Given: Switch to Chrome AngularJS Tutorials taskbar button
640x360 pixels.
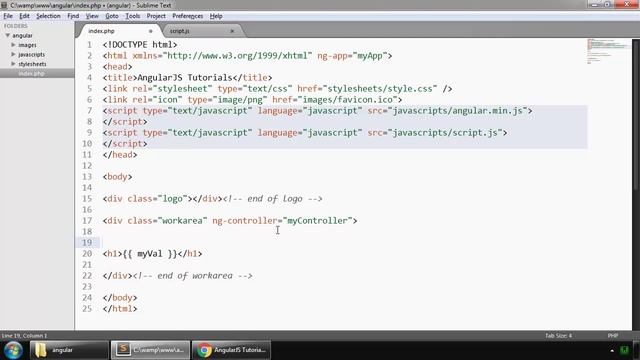Looking at the screenshot, I should click(231, 350).
